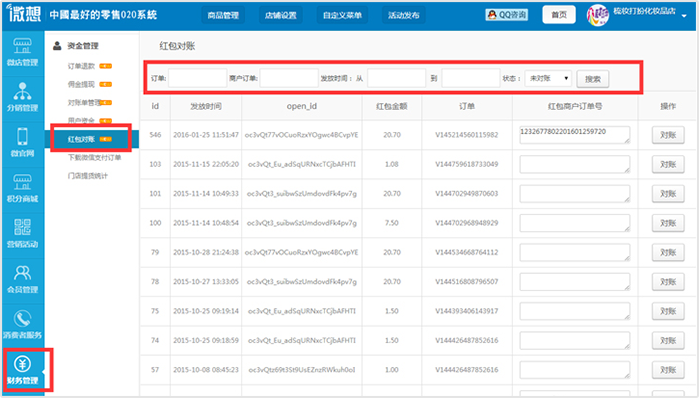This screenshot has height=398, width=699.
Task: Click merchant order field for id 74
Action: pos(575,341)
